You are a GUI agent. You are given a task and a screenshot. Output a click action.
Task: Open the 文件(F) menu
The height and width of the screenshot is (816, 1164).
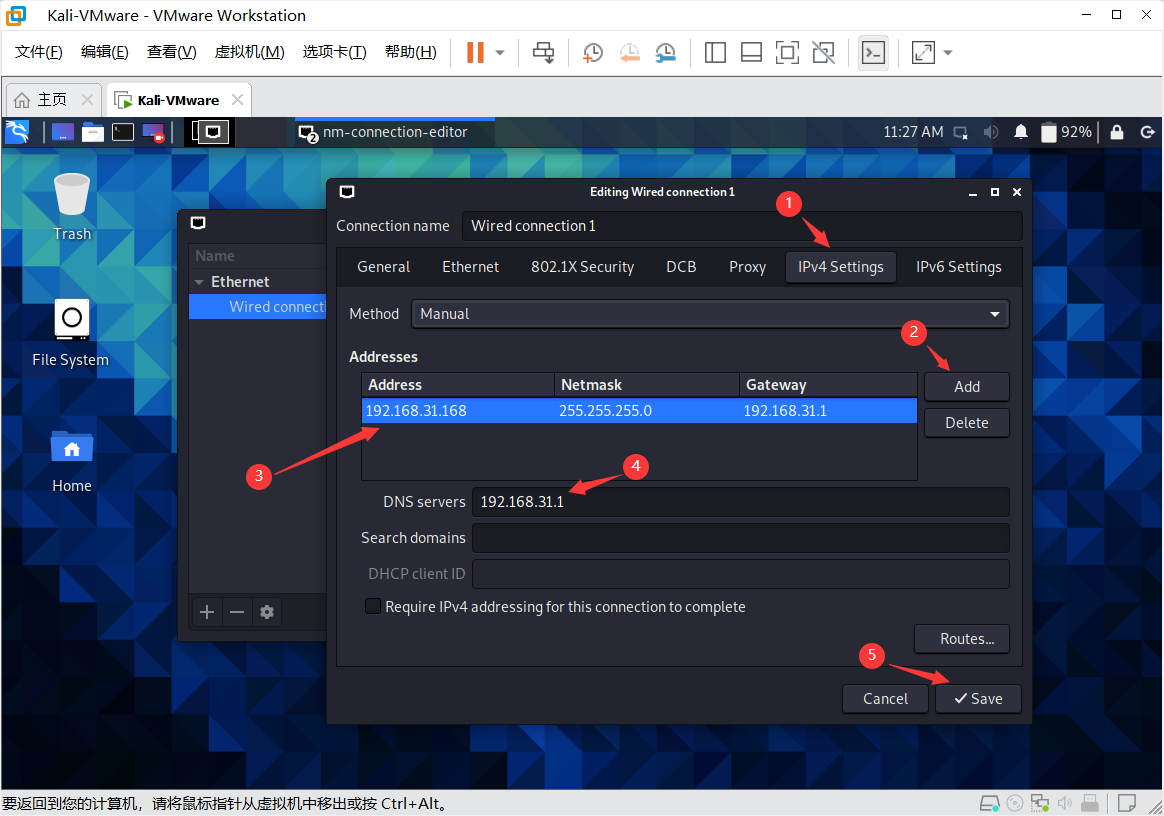39,52
